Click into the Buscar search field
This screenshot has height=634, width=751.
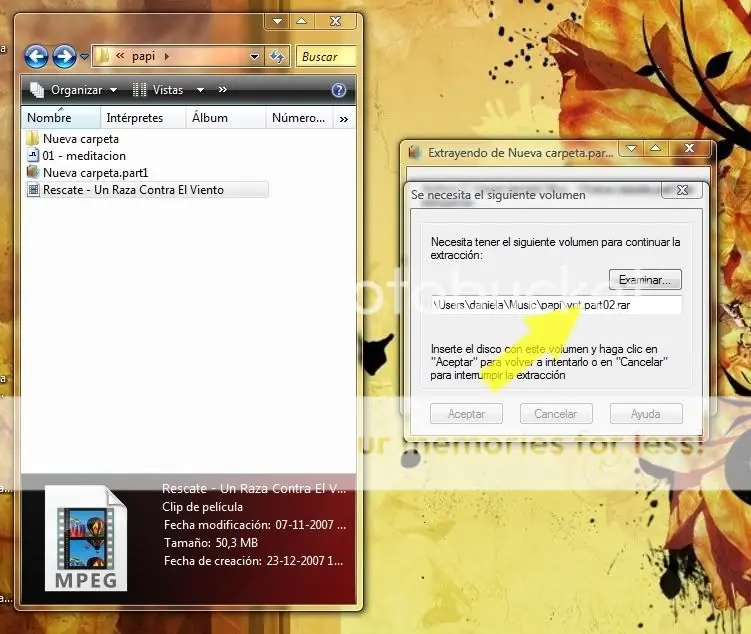[x=326, y=57]
